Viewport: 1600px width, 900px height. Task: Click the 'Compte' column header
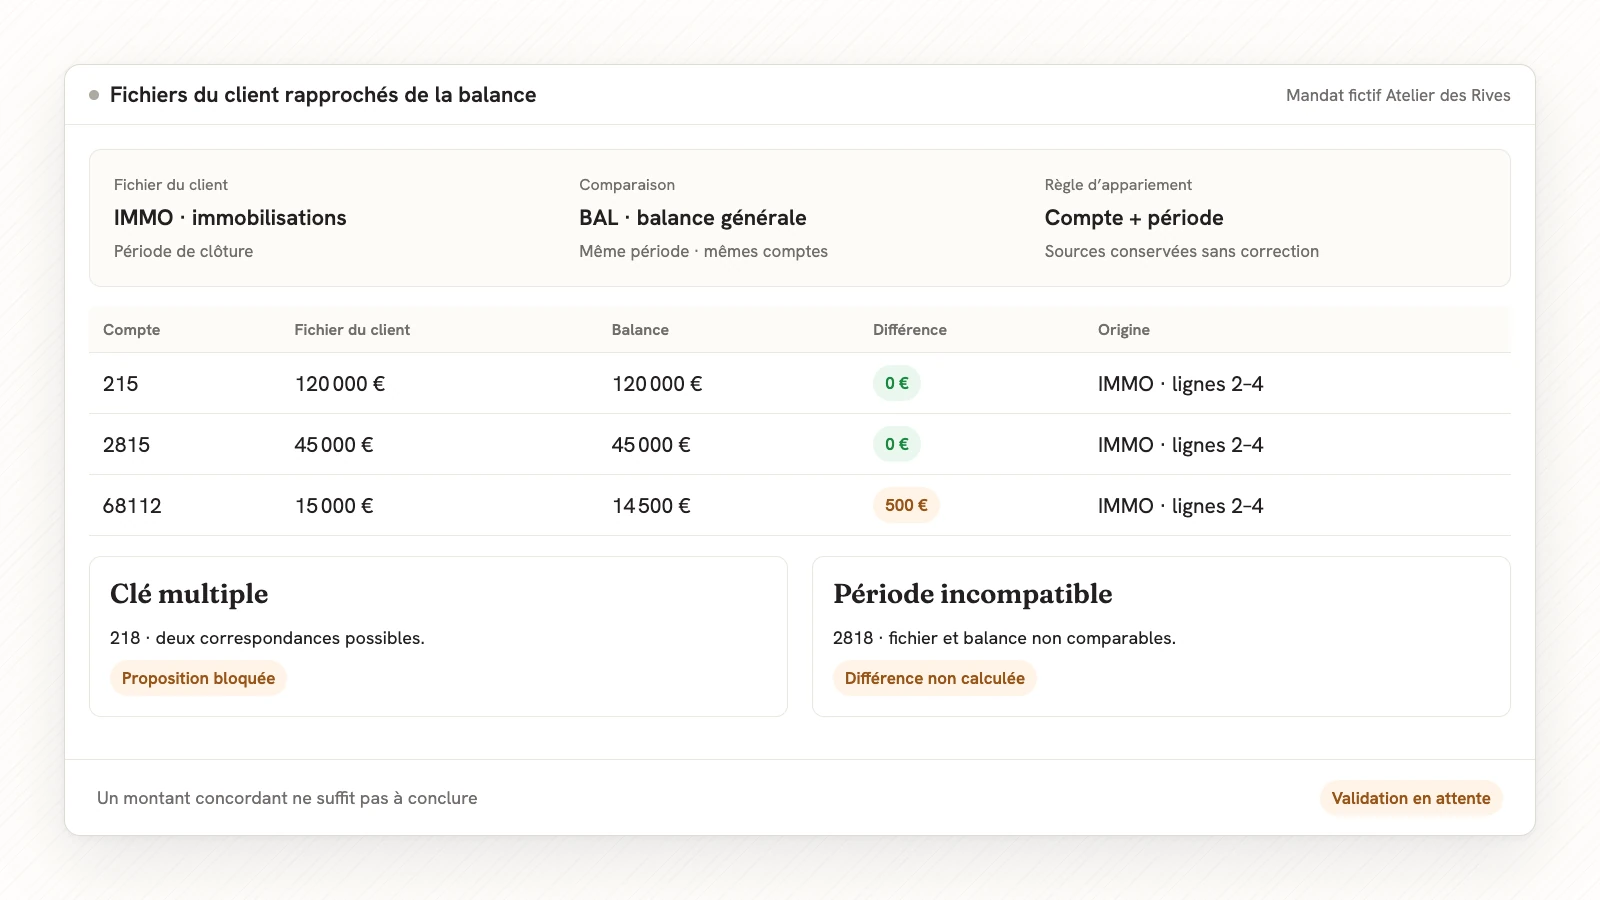131,330
